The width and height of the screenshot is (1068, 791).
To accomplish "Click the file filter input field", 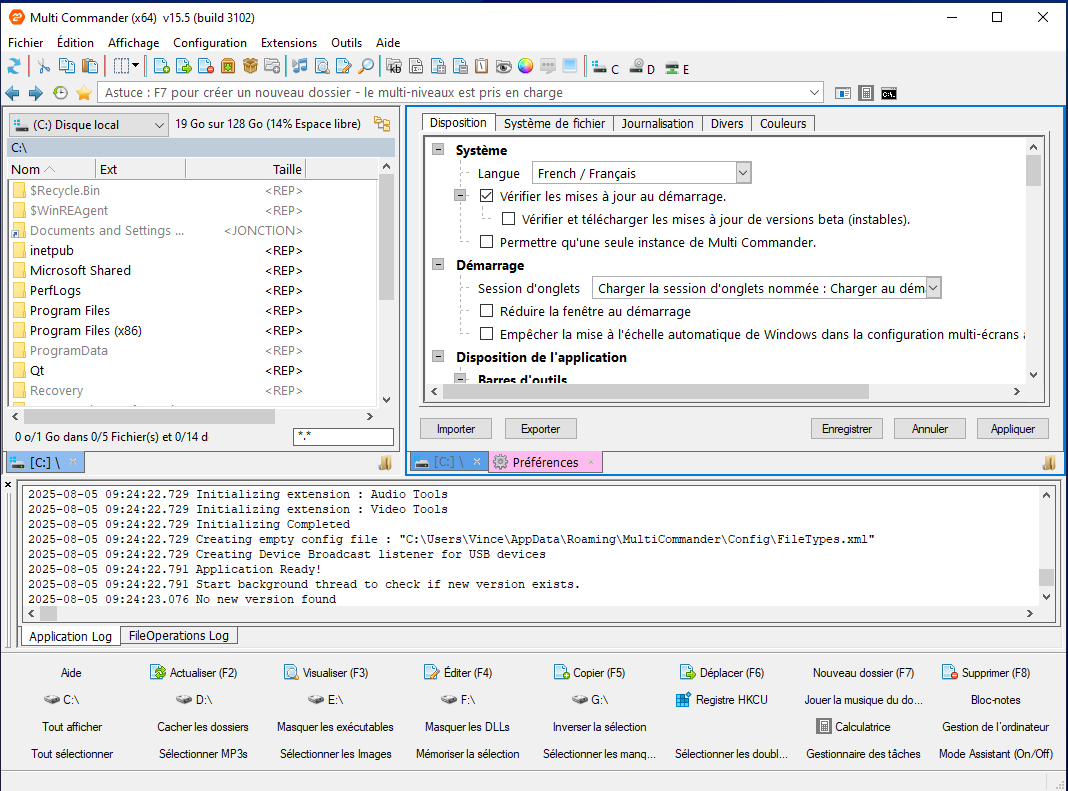I will pyautogui.click(x=343, y=437).
